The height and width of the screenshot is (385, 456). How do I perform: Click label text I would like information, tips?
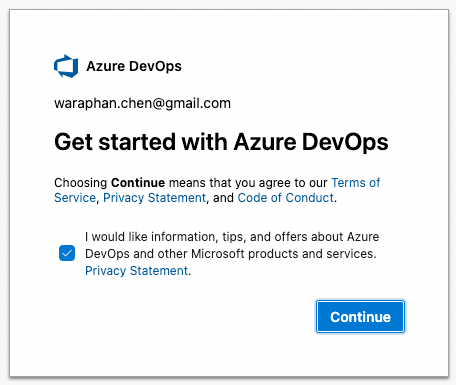165,237
